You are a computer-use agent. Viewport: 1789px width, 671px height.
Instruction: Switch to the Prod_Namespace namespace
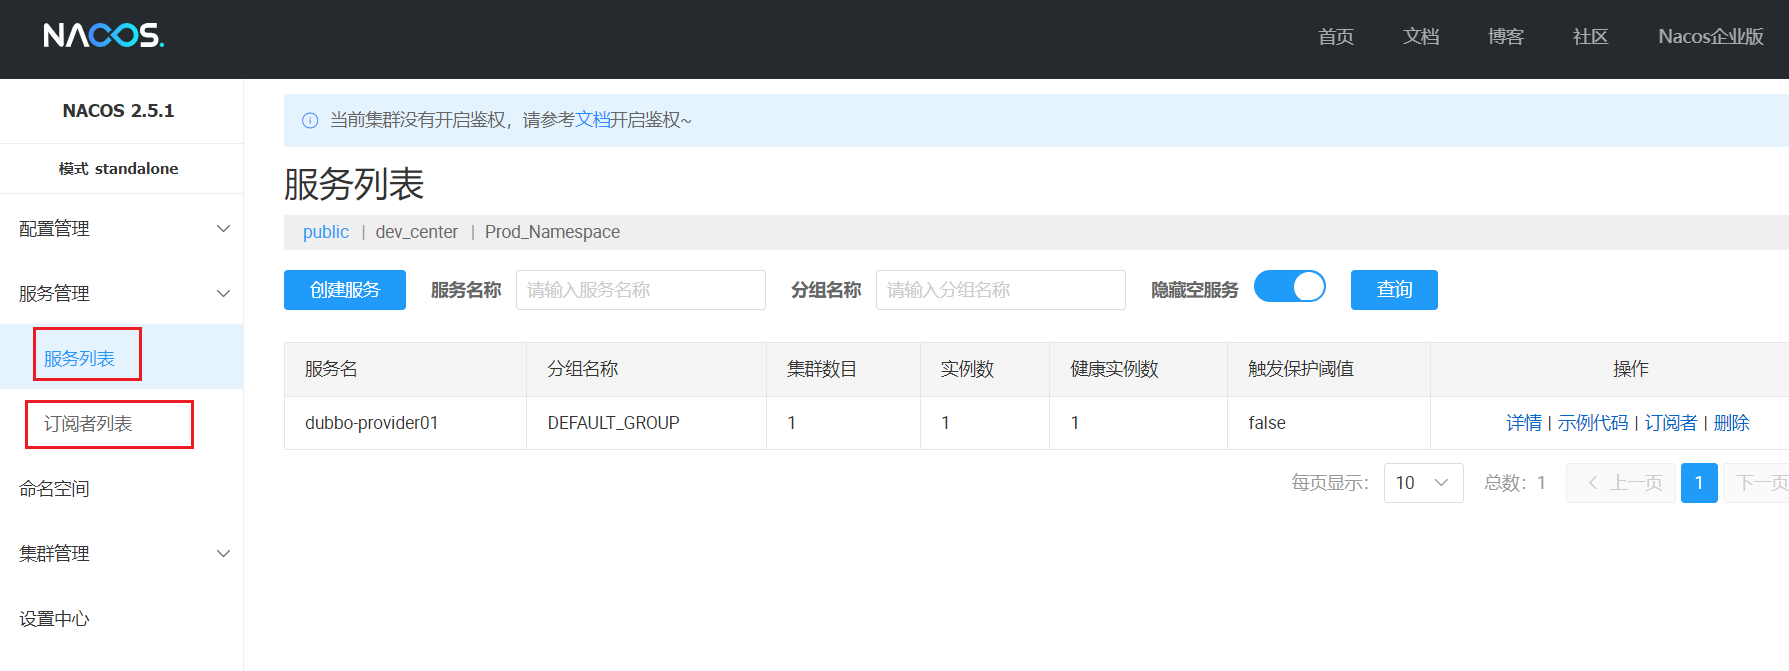[x=552, y=232]
